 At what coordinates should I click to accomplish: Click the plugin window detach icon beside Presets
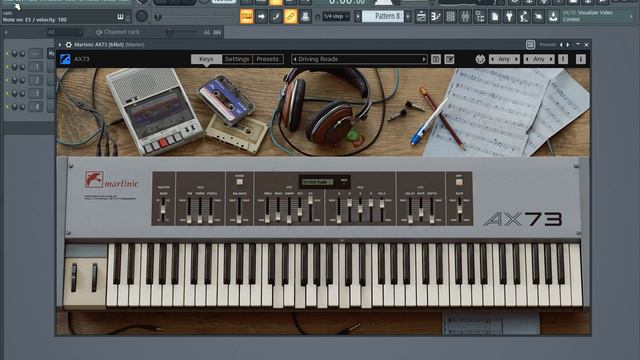coord(530,44)
